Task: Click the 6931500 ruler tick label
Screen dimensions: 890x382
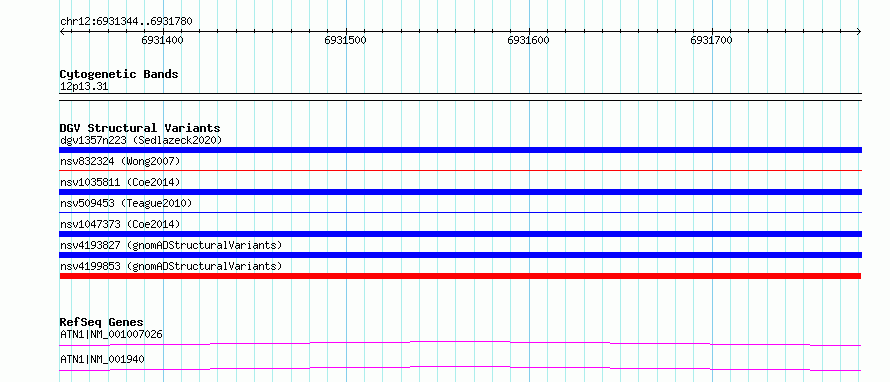Action: pos(345,40)
